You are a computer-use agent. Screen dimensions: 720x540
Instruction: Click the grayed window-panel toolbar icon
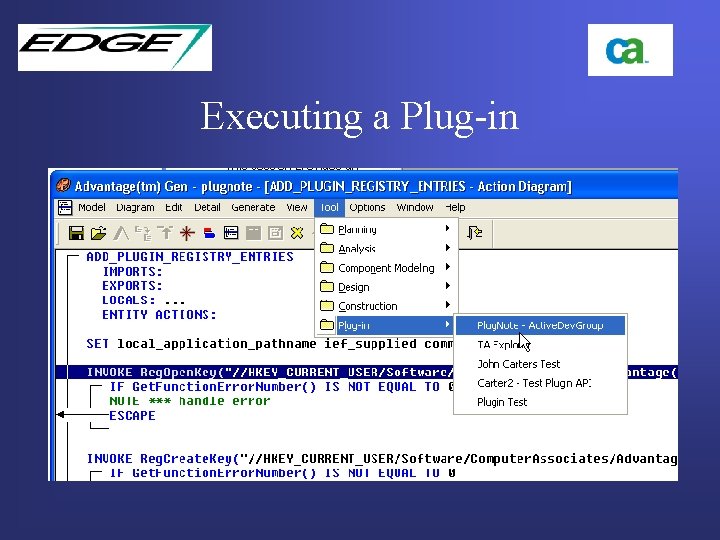[253, 233]
